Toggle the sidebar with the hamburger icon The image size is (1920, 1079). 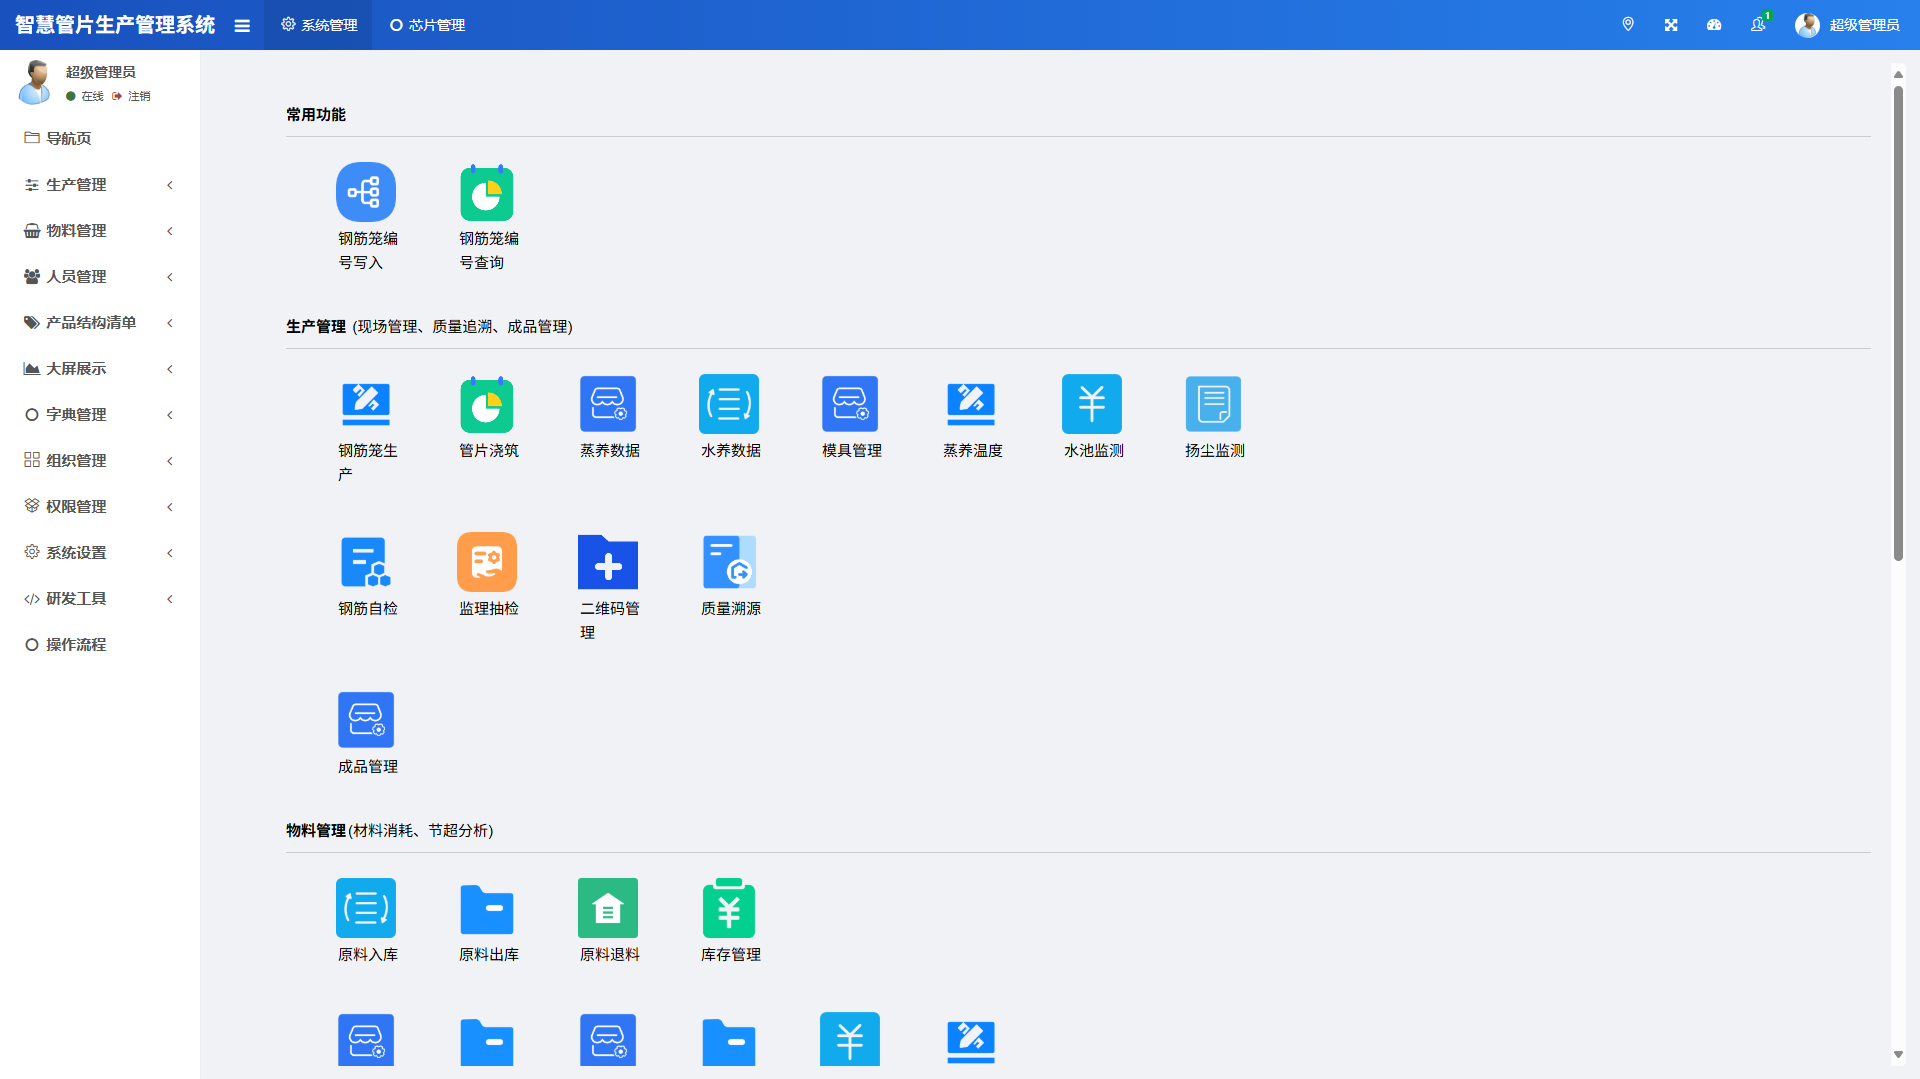pos(242,26)
